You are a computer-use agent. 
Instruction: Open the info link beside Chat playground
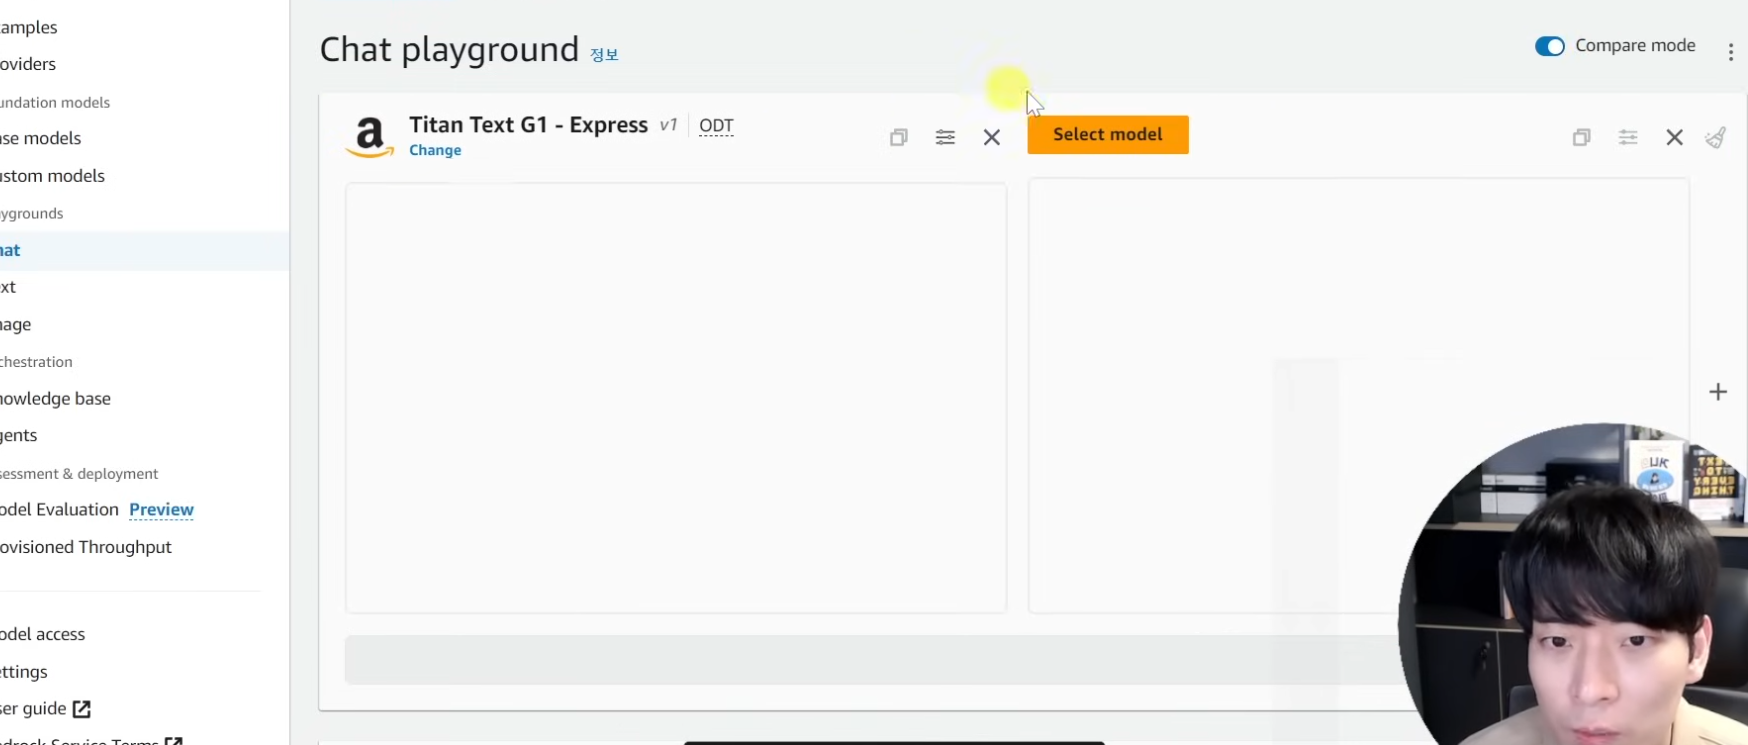[604, 54]
